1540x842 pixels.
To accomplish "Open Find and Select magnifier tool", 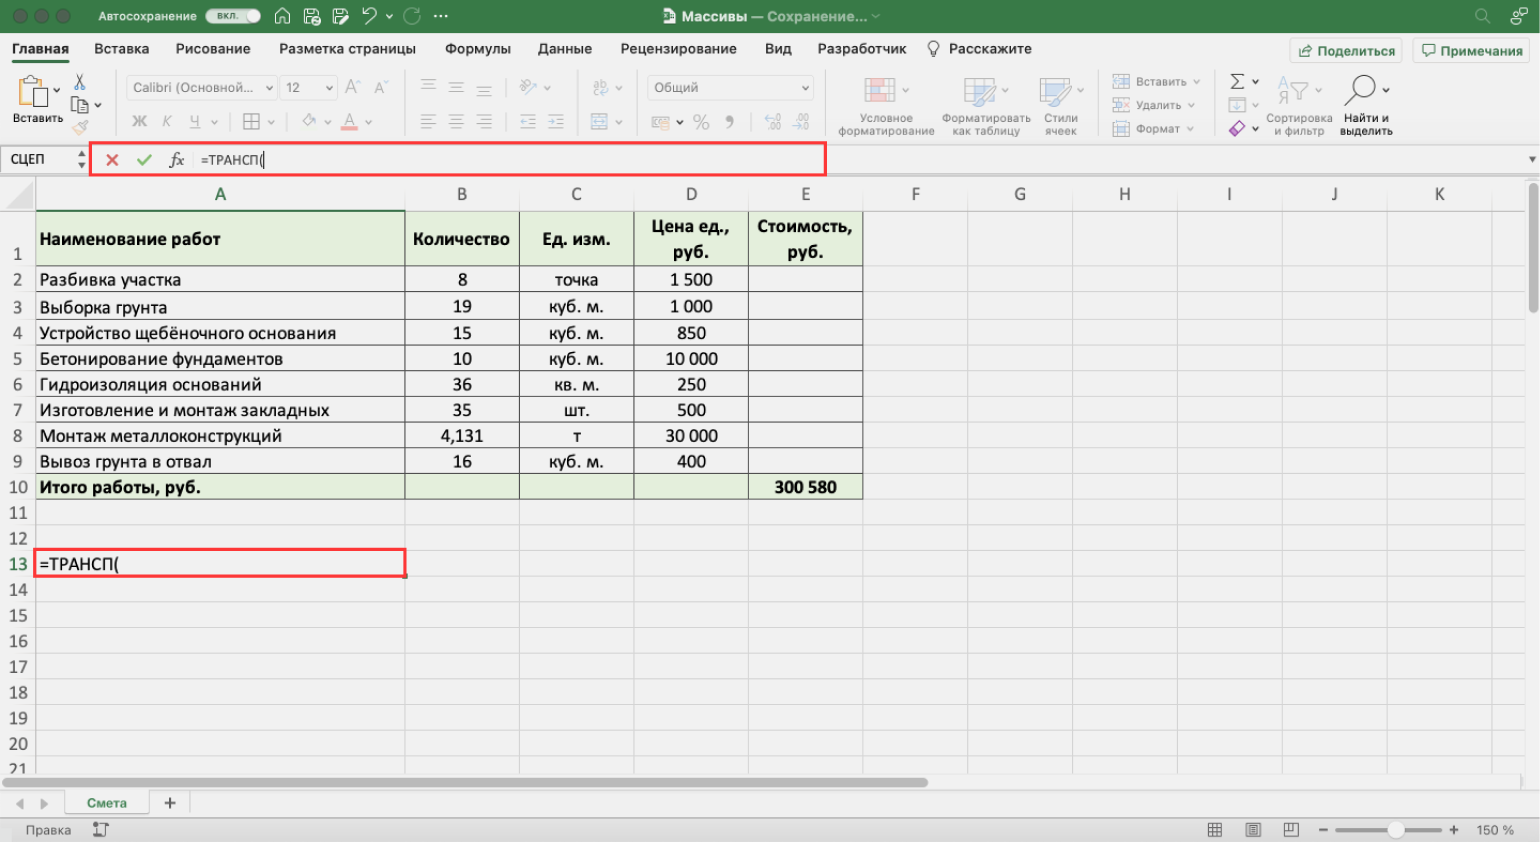I will [x=1361, y=91].
